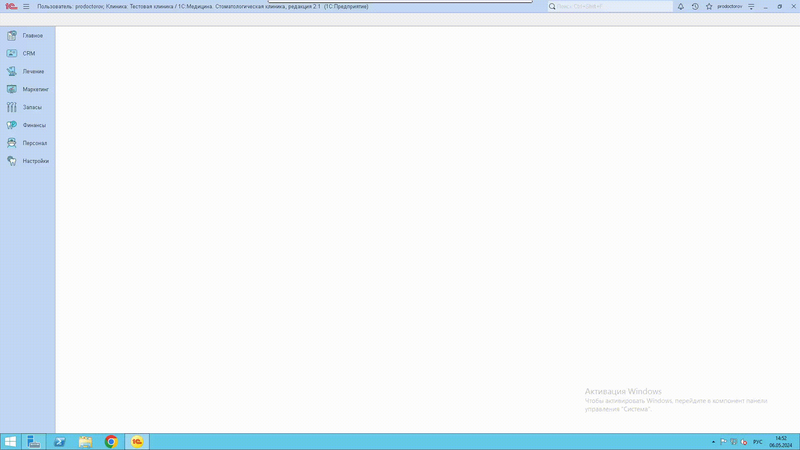
Task: Launch Google Chrome from taskbar
Action: 111,441
